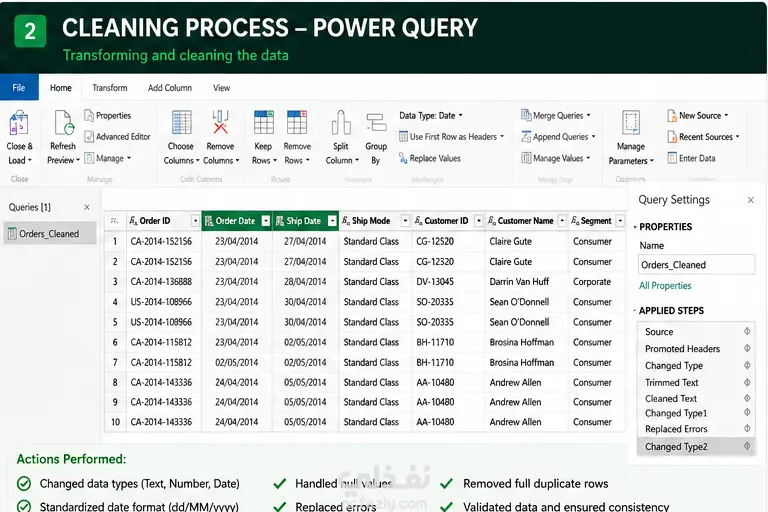This screenshot has width=768, height=512.
Task: Open the File tab
Action: pyautogui.click(x=19, y=88)
